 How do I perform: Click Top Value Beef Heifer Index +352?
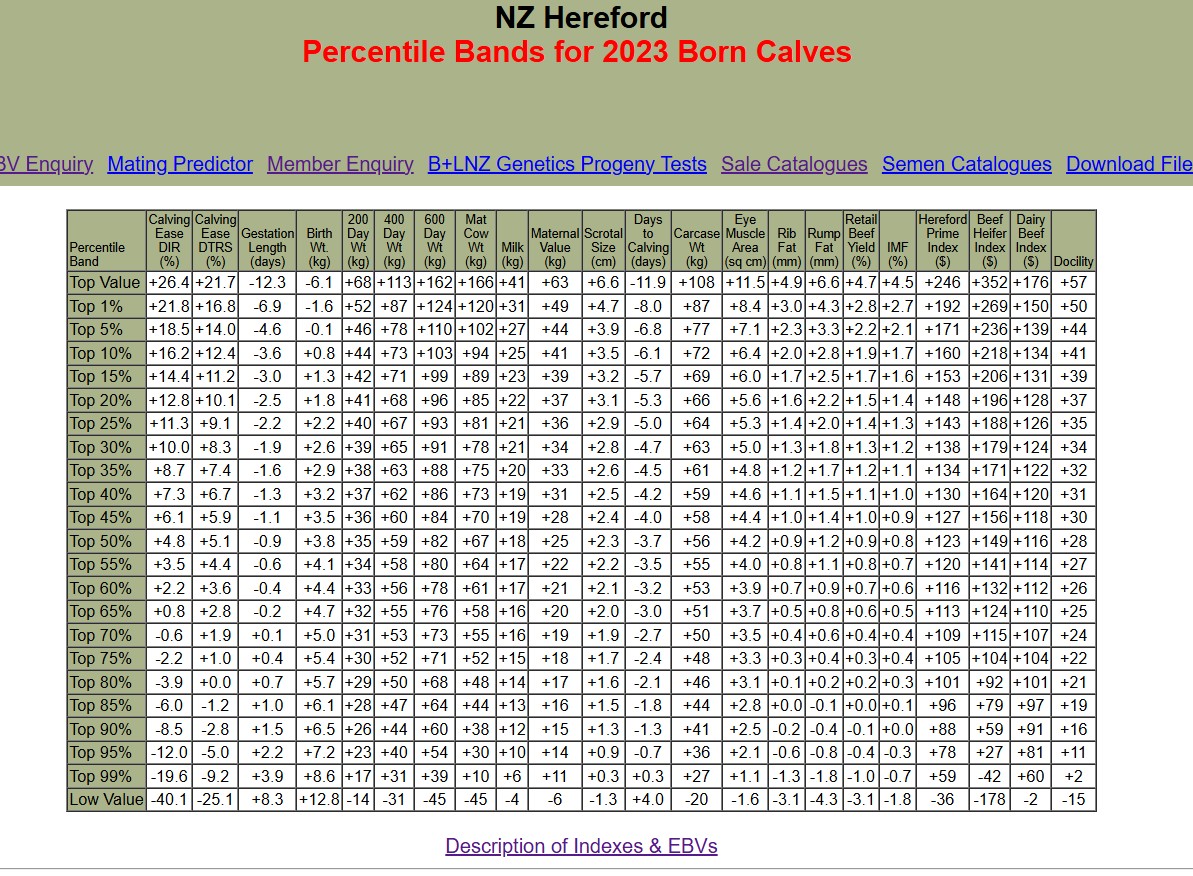[x=990, y=283]
